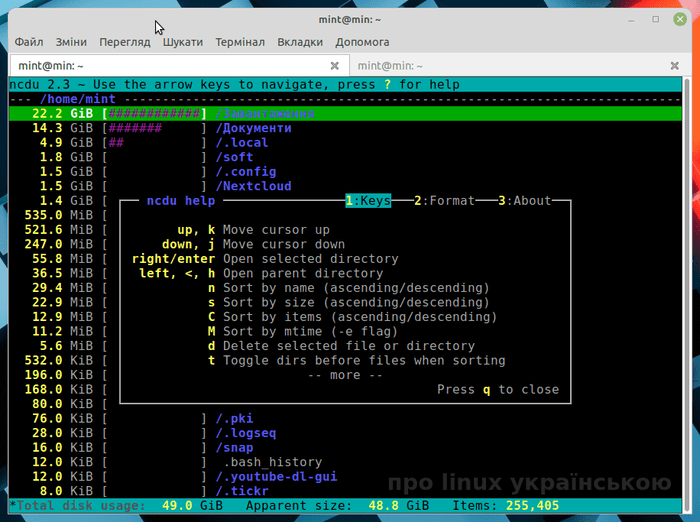The width and height of the screenshot is (700, 522).
Task: Click the 'Sort by name' help line
Action: pyautogui.click(x=356, y=288)
